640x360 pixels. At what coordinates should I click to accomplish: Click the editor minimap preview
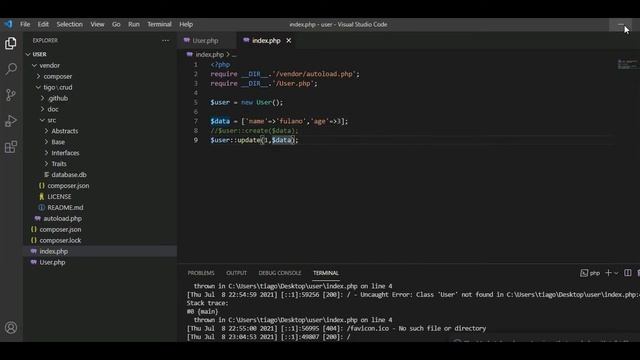click(x=627, y=64)
